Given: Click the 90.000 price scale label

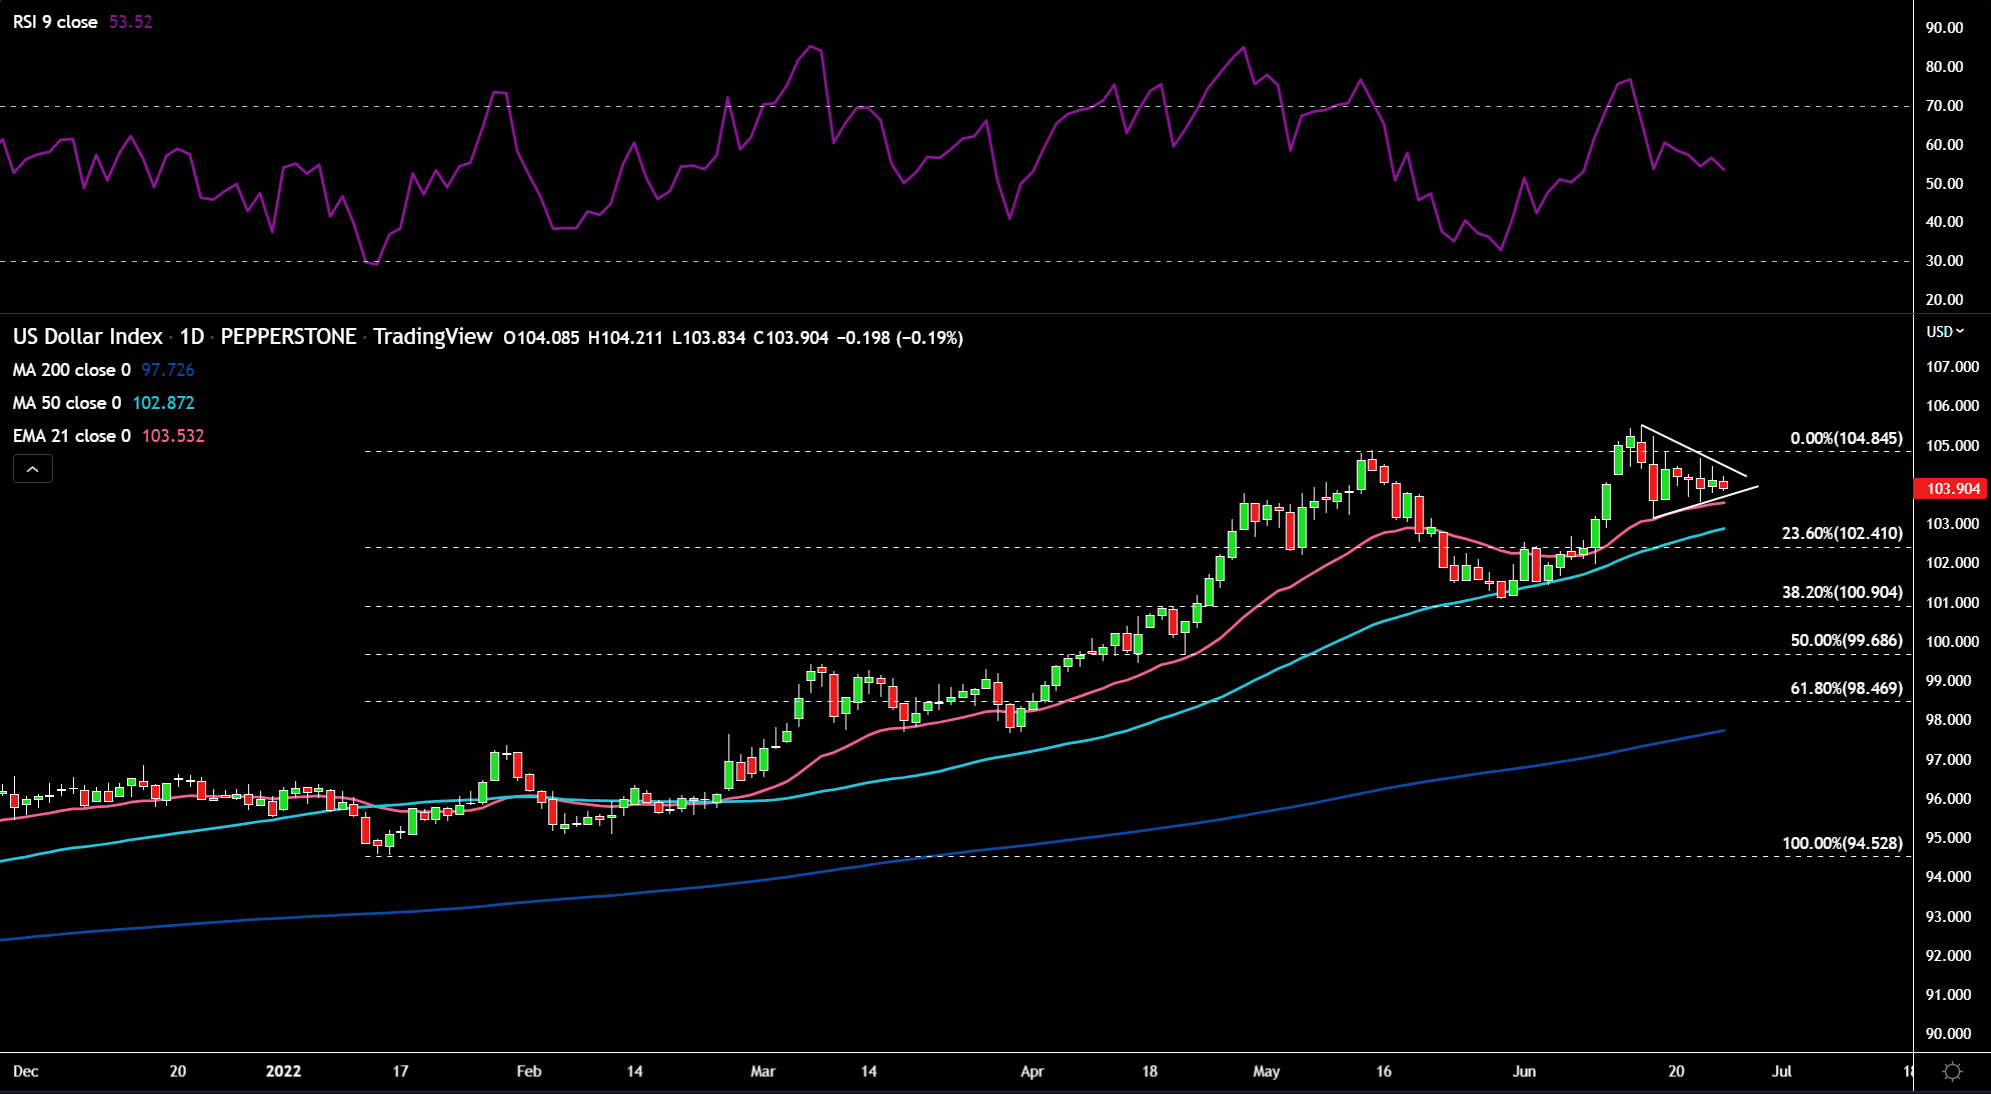Looking at the screenshot, I should (x=1948, y=1034).
